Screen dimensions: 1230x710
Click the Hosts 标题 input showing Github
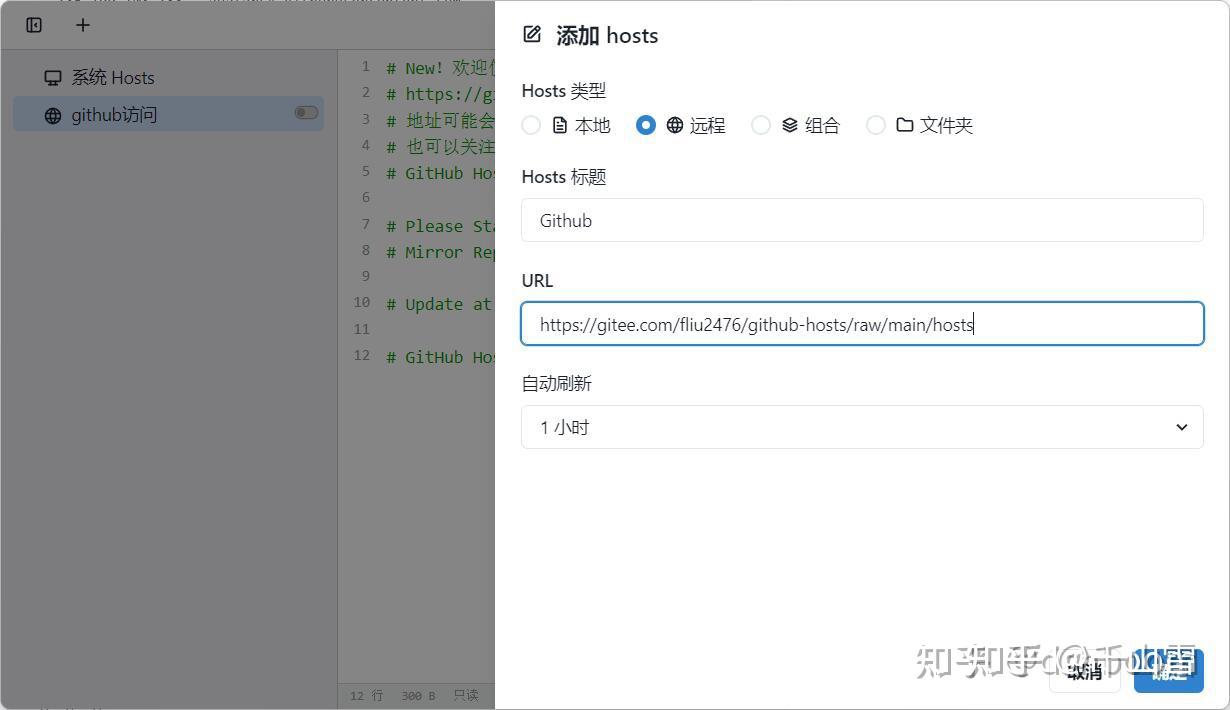click(x=862, y=220)
